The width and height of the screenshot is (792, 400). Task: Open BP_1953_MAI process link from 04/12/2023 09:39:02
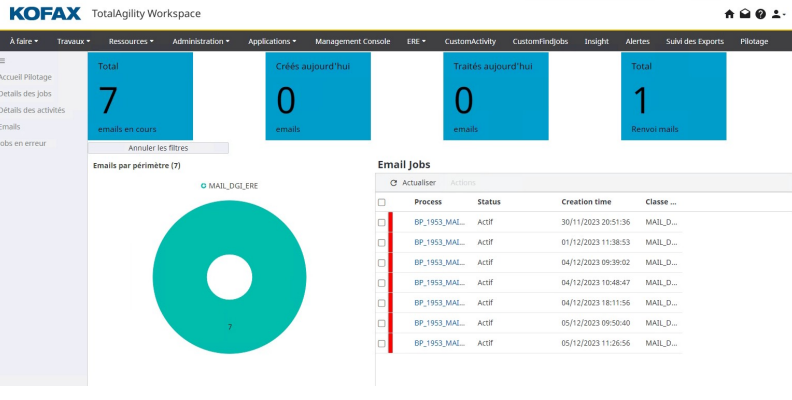439,262
